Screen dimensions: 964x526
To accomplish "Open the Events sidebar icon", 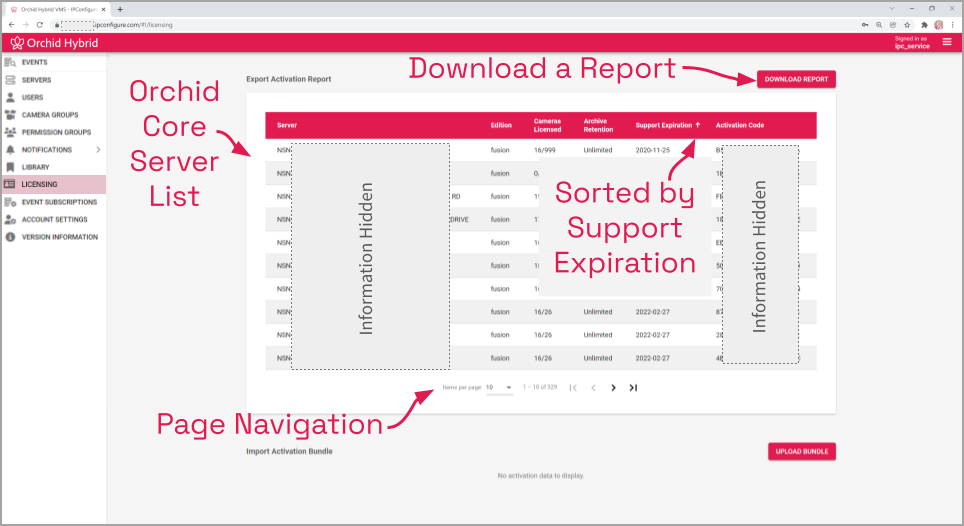I will (x=10, y=62).
